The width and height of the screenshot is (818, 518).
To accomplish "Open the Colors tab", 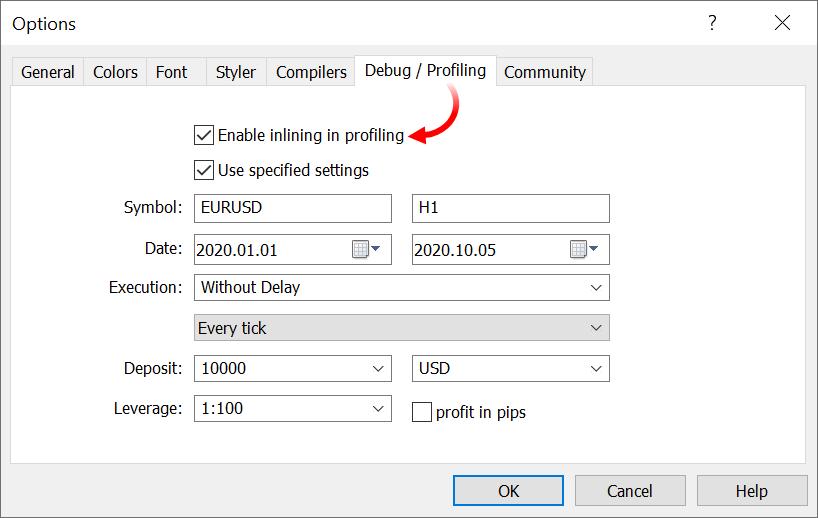I will pyautogui.click(x=115, y=72).
